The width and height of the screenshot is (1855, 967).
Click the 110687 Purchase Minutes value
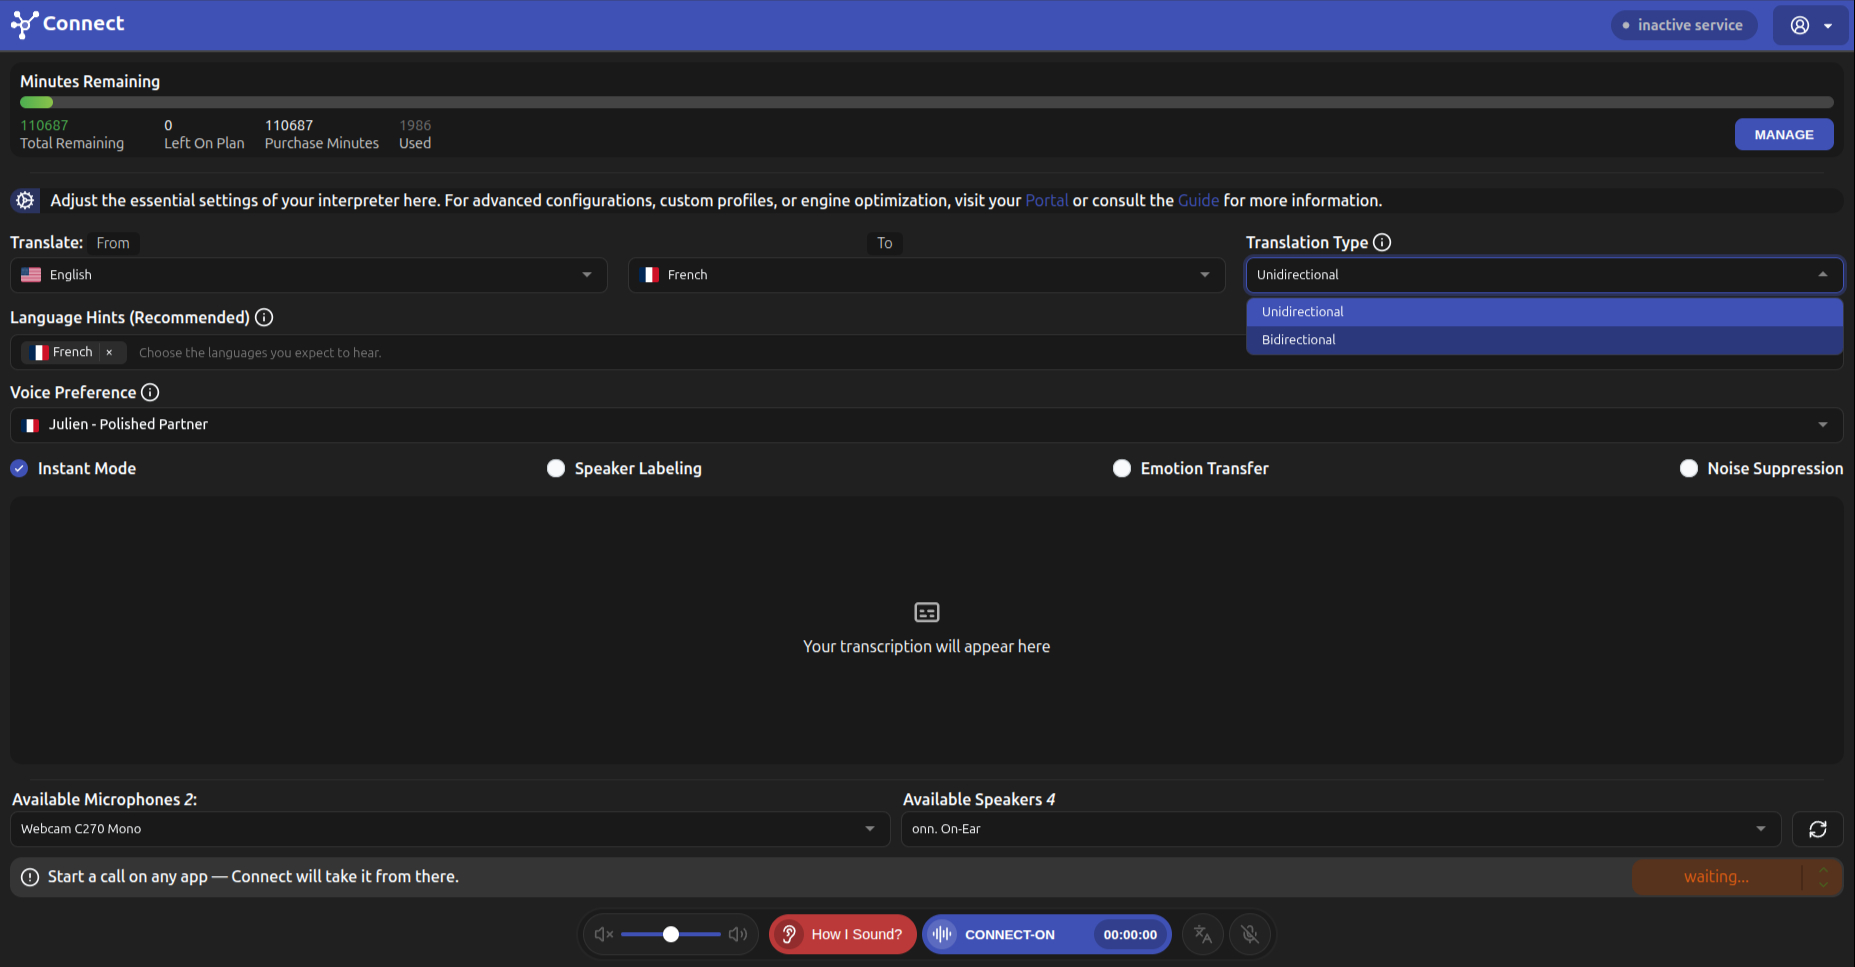coord(289,125)
